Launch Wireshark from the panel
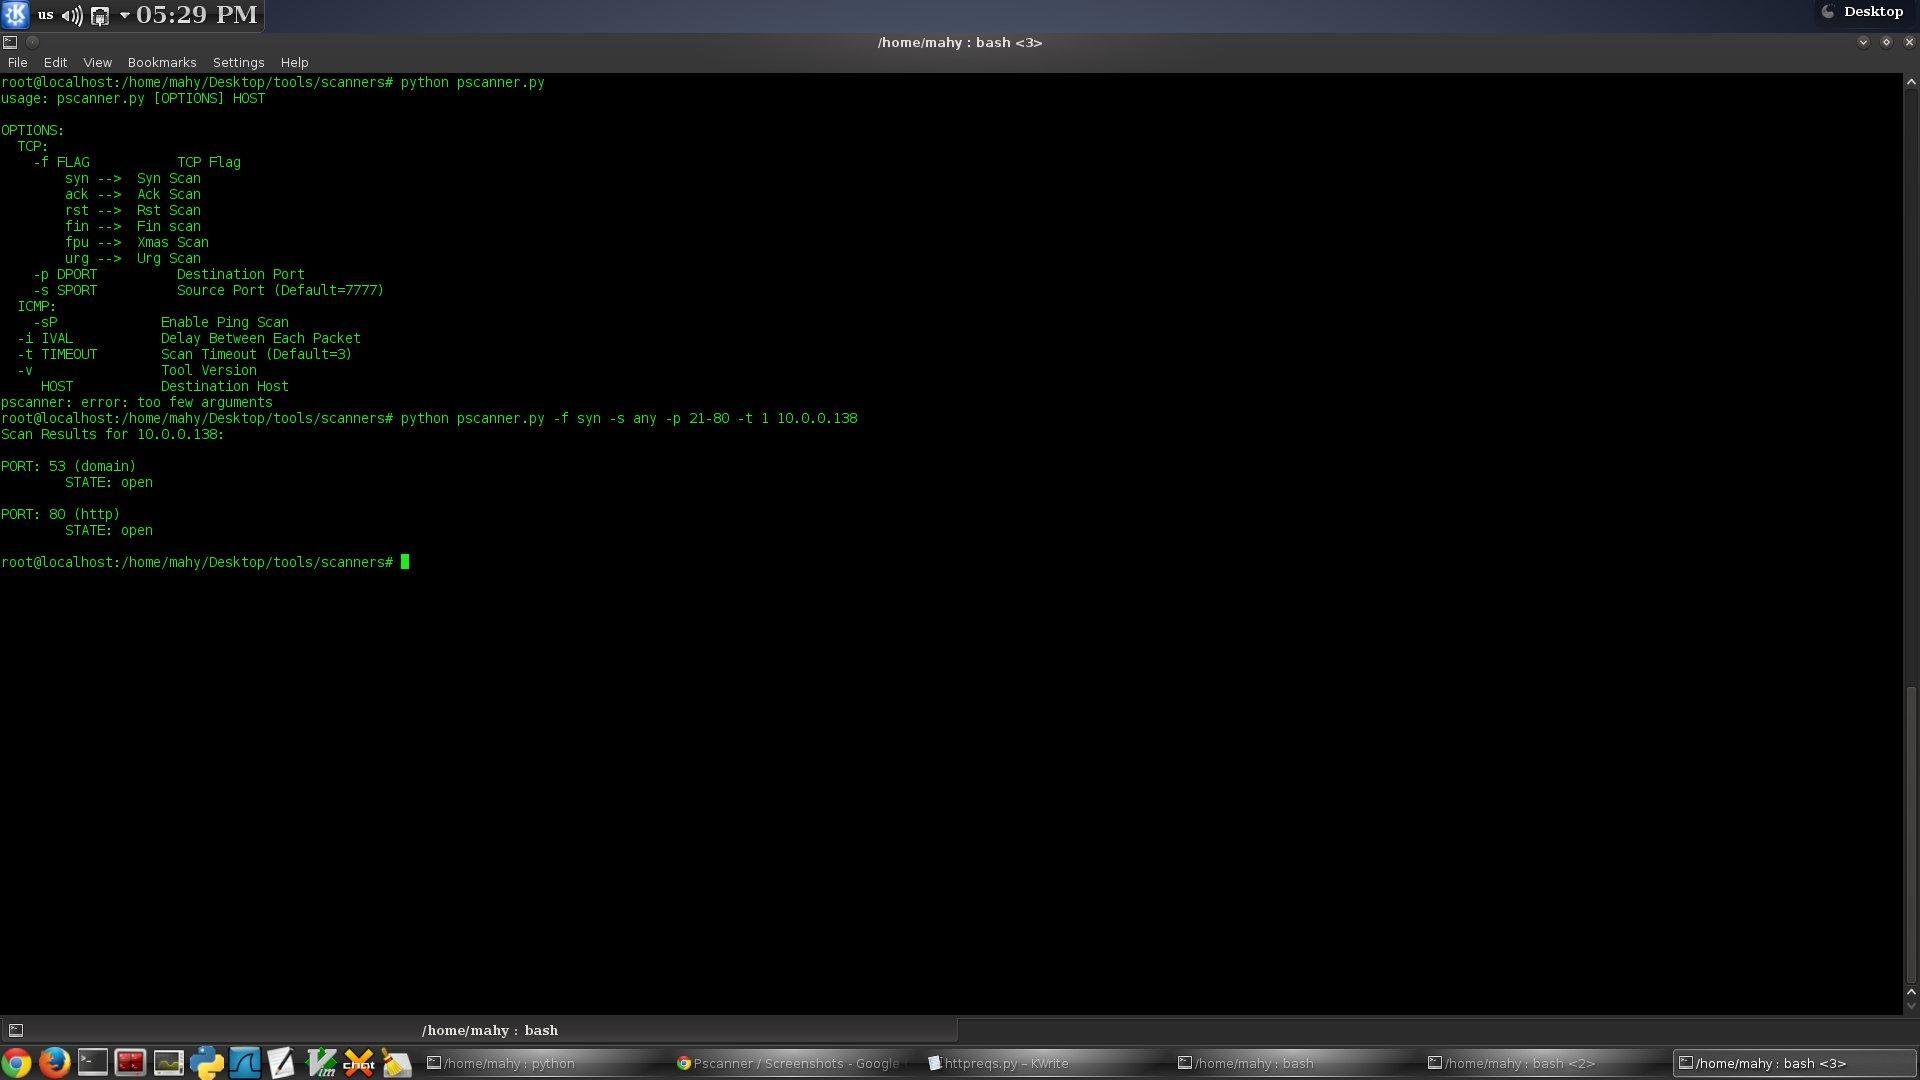The image size is (1920, 1080). [244, 1062]
